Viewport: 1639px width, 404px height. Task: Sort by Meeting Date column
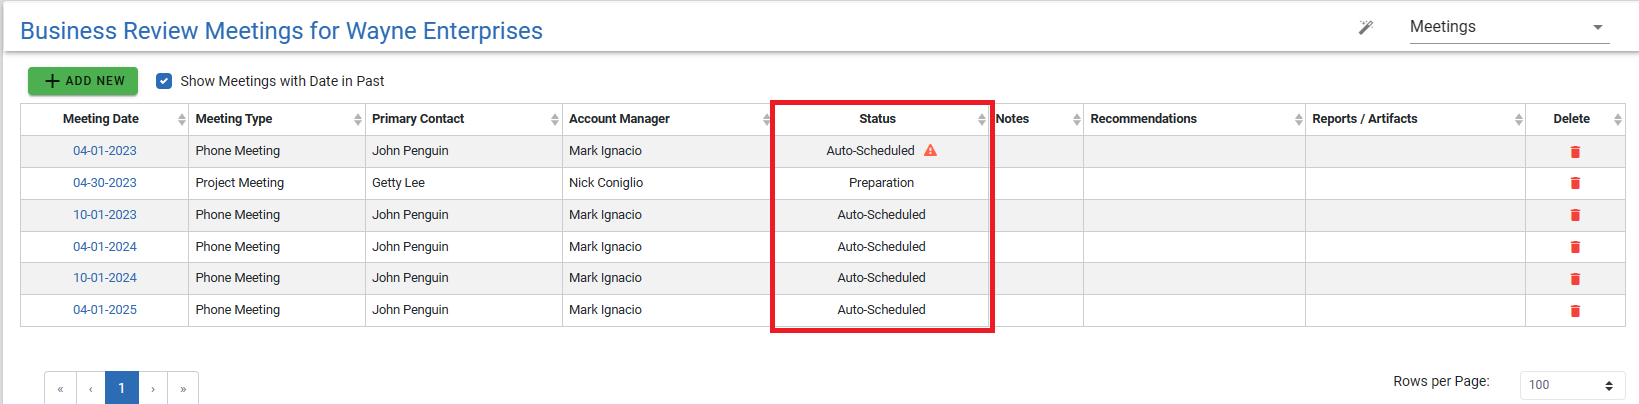[101, 119]
